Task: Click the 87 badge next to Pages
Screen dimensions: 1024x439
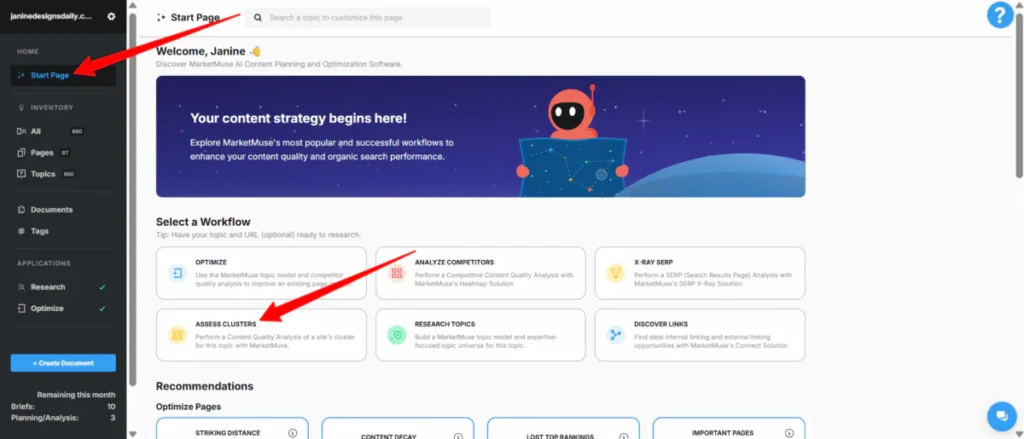Action: tap(65, 152)
